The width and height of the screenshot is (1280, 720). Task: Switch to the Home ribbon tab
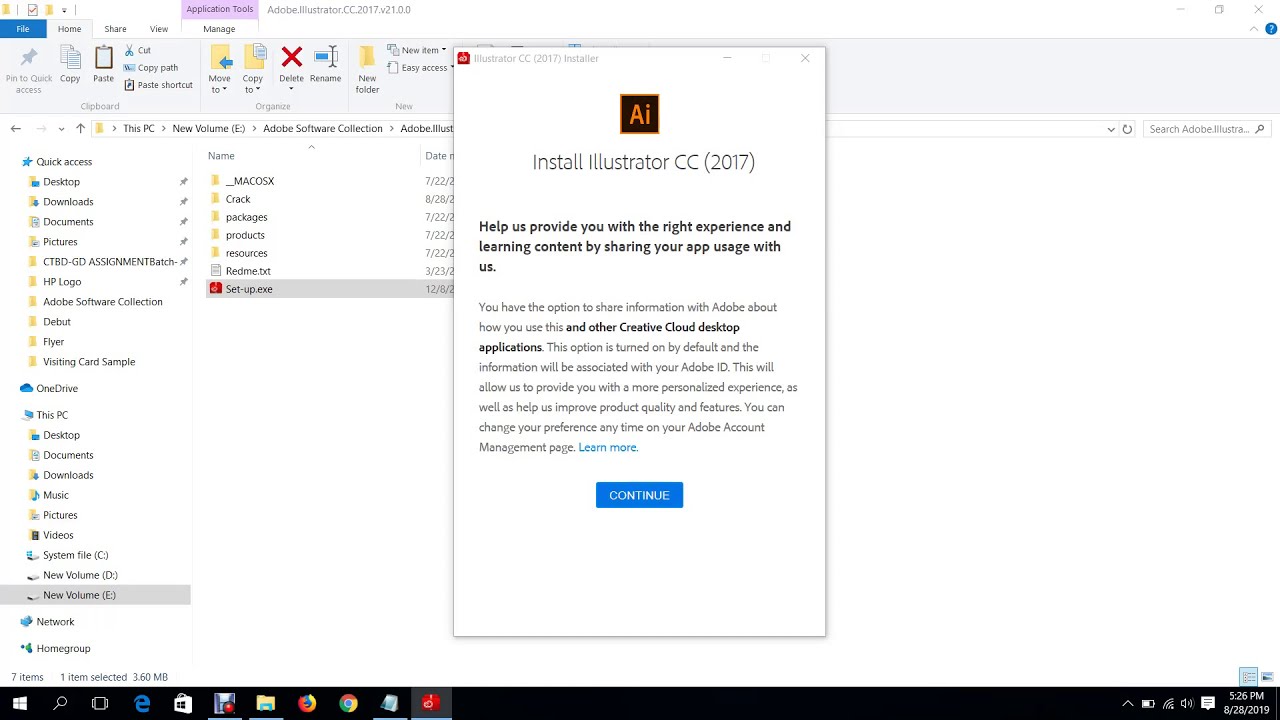pos(69,29)
